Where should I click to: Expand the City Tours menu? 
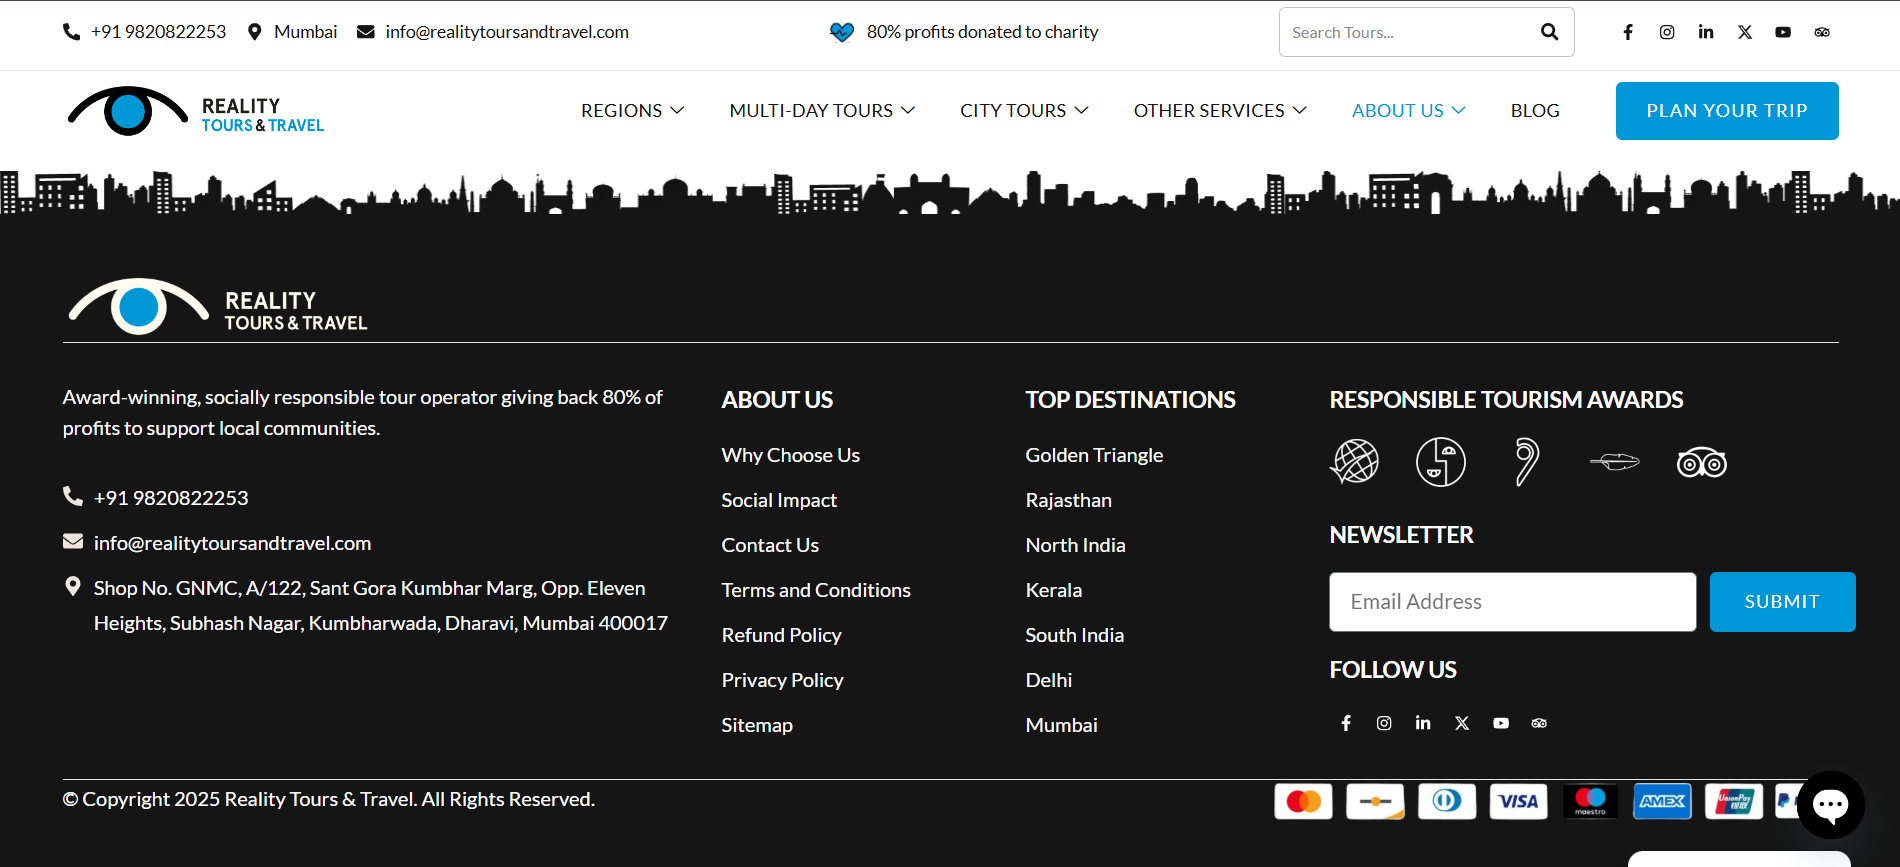coord(1023,111)
